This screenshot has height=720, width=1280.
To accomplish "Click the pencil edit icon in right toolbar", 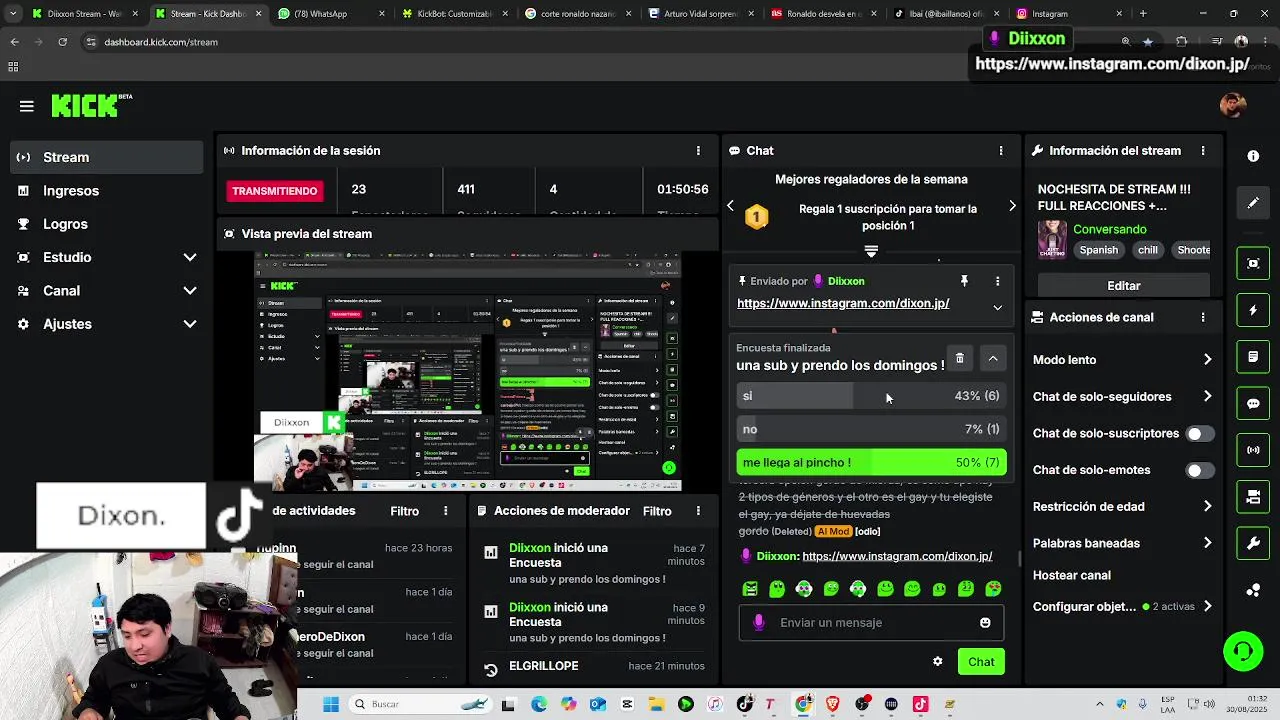I will pyautogui.click(x=1253, y=203).
